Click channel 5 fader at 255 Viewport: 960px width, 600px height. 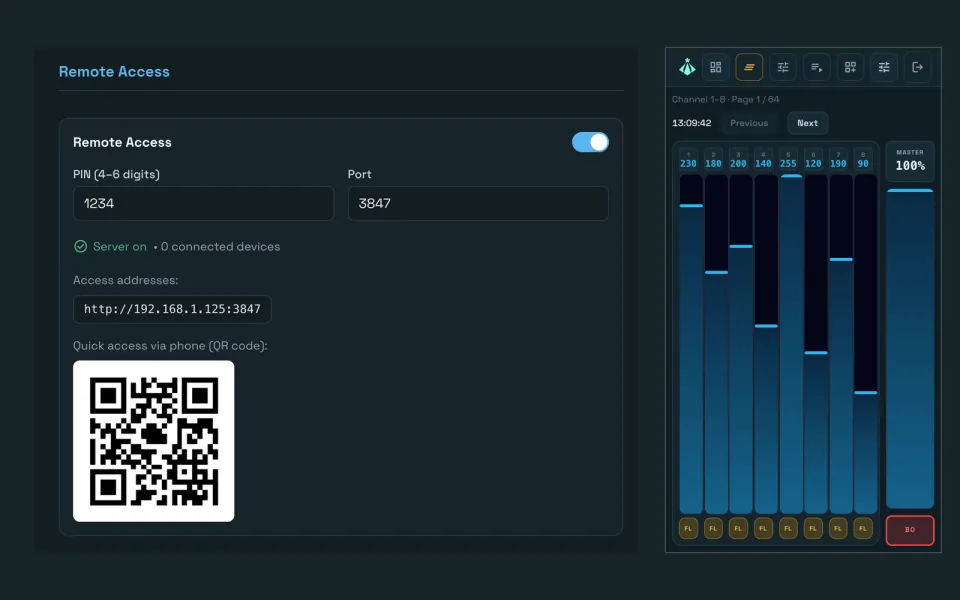(x=791, y=344)
